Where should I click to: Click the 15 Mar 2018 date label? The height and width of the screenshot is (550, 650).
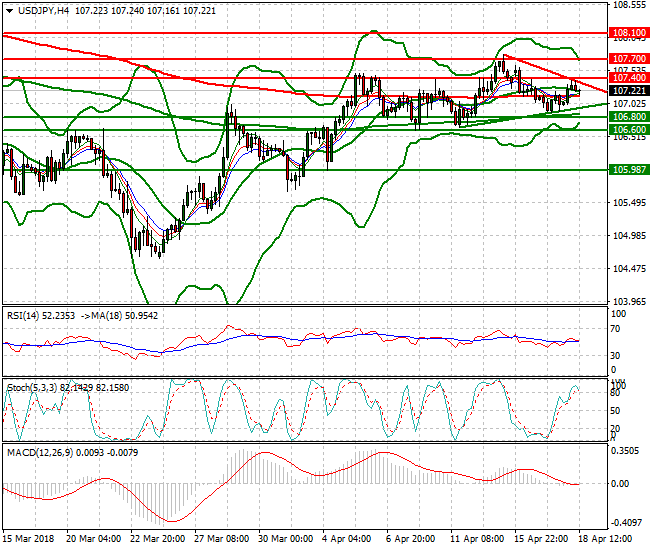pos(29,539)
